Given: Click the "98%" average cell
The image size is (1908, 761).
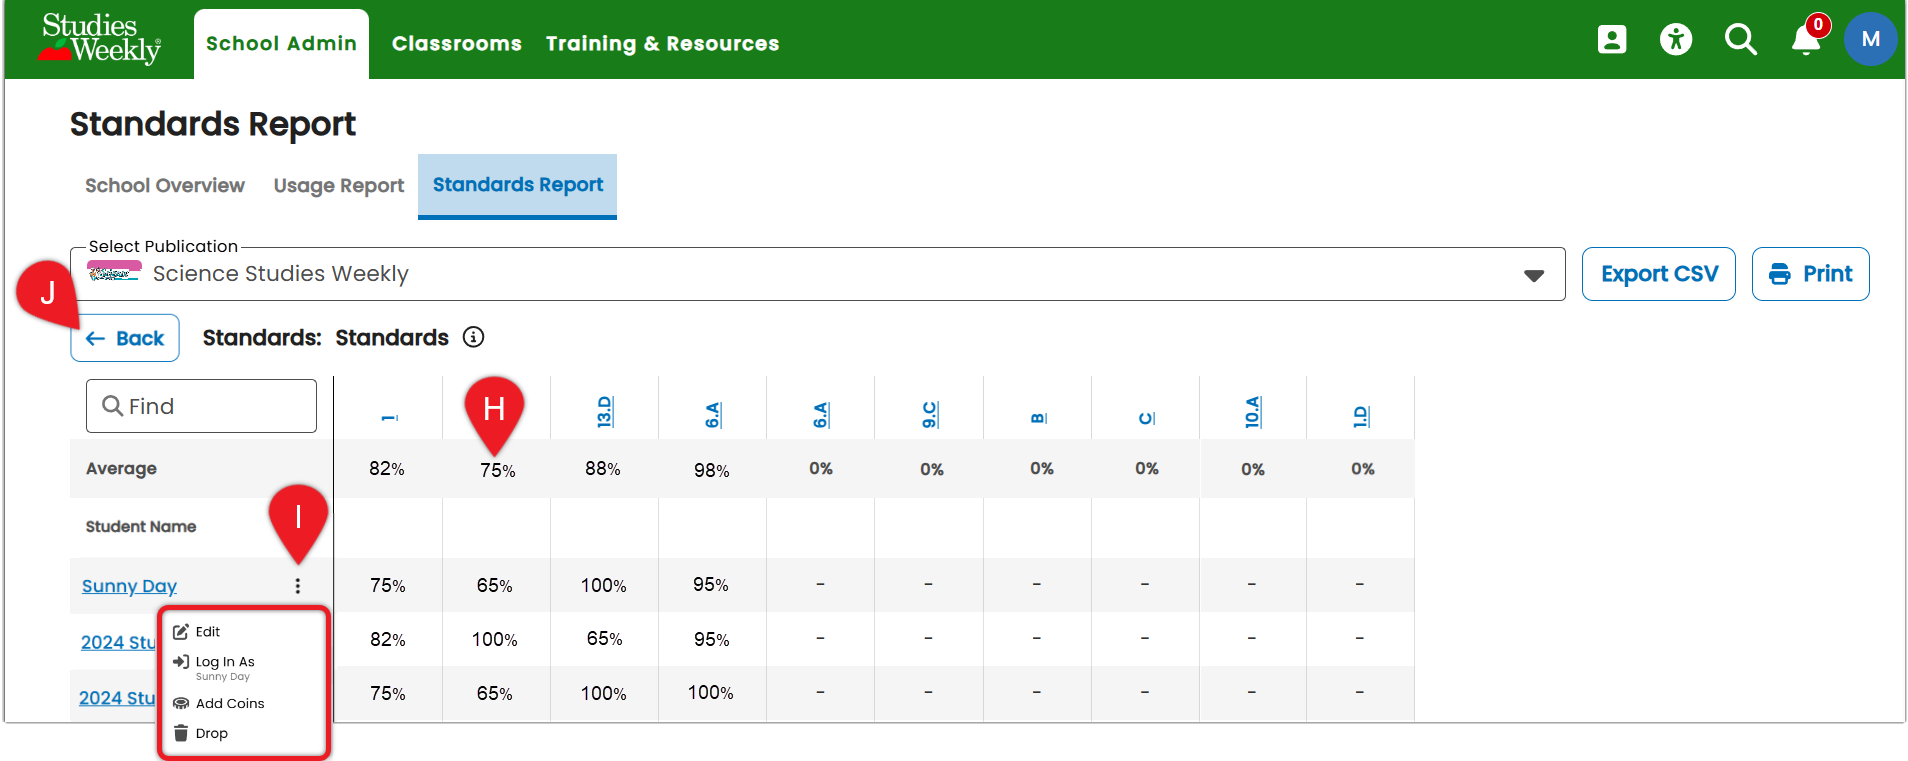Looking at the screenshot, I should click(712, 470).
